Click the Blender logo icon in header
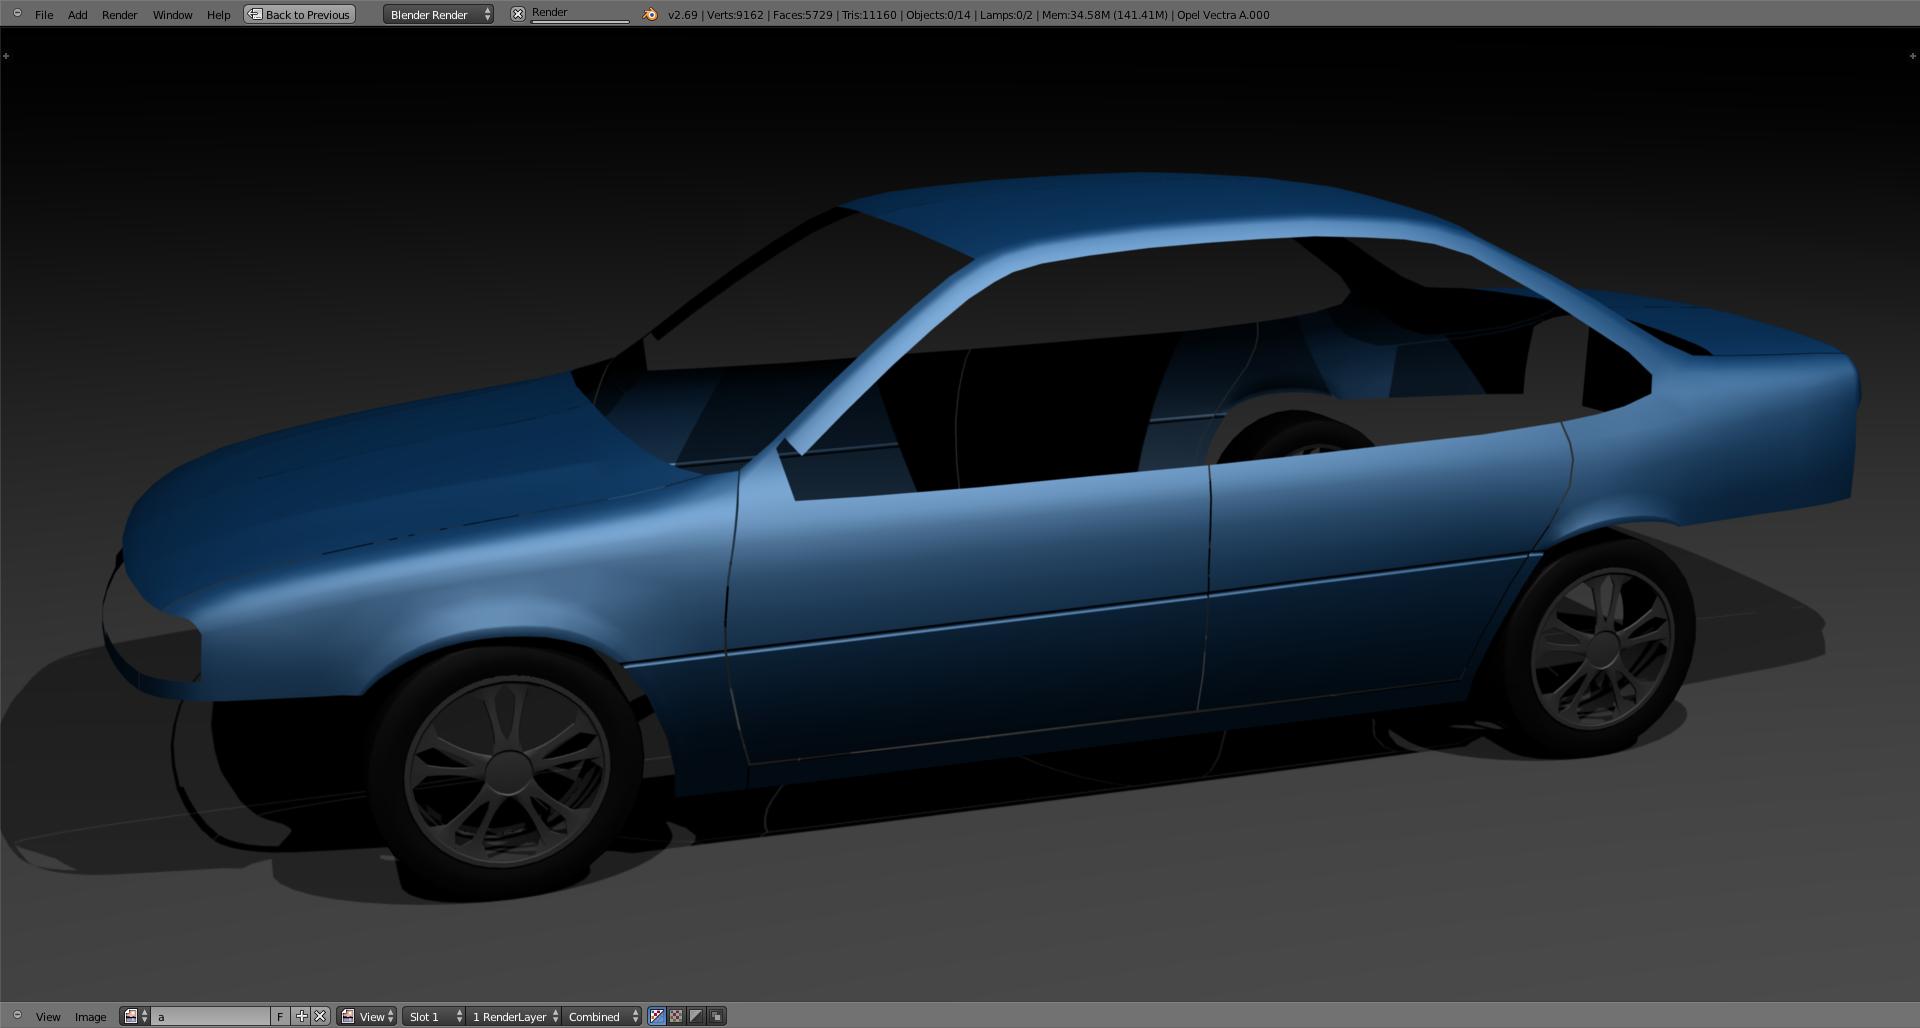Viewport: 1920px width, 1028px height. [650, 14]
